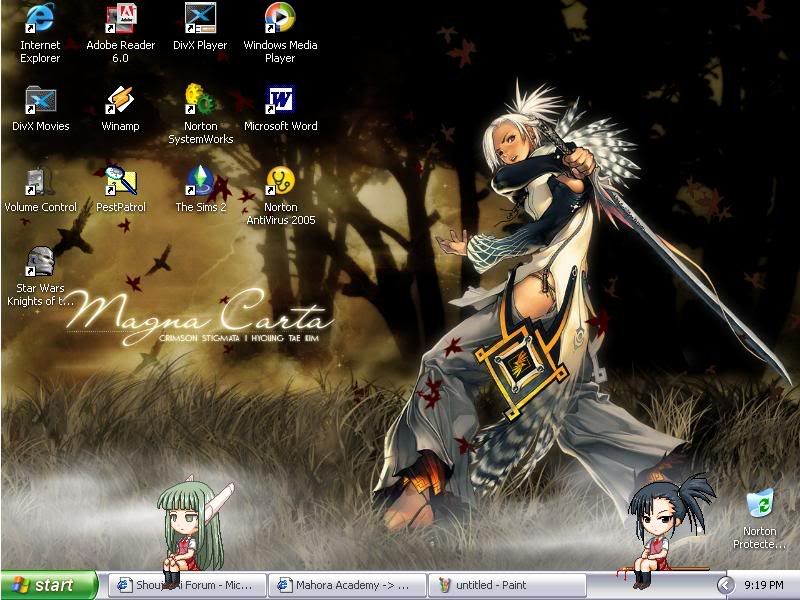This screenshot has width=800, height=600.
Task: Open Norton AntiVirus 2005 icon
Action: pyautogui.click(x=280, y=181)
